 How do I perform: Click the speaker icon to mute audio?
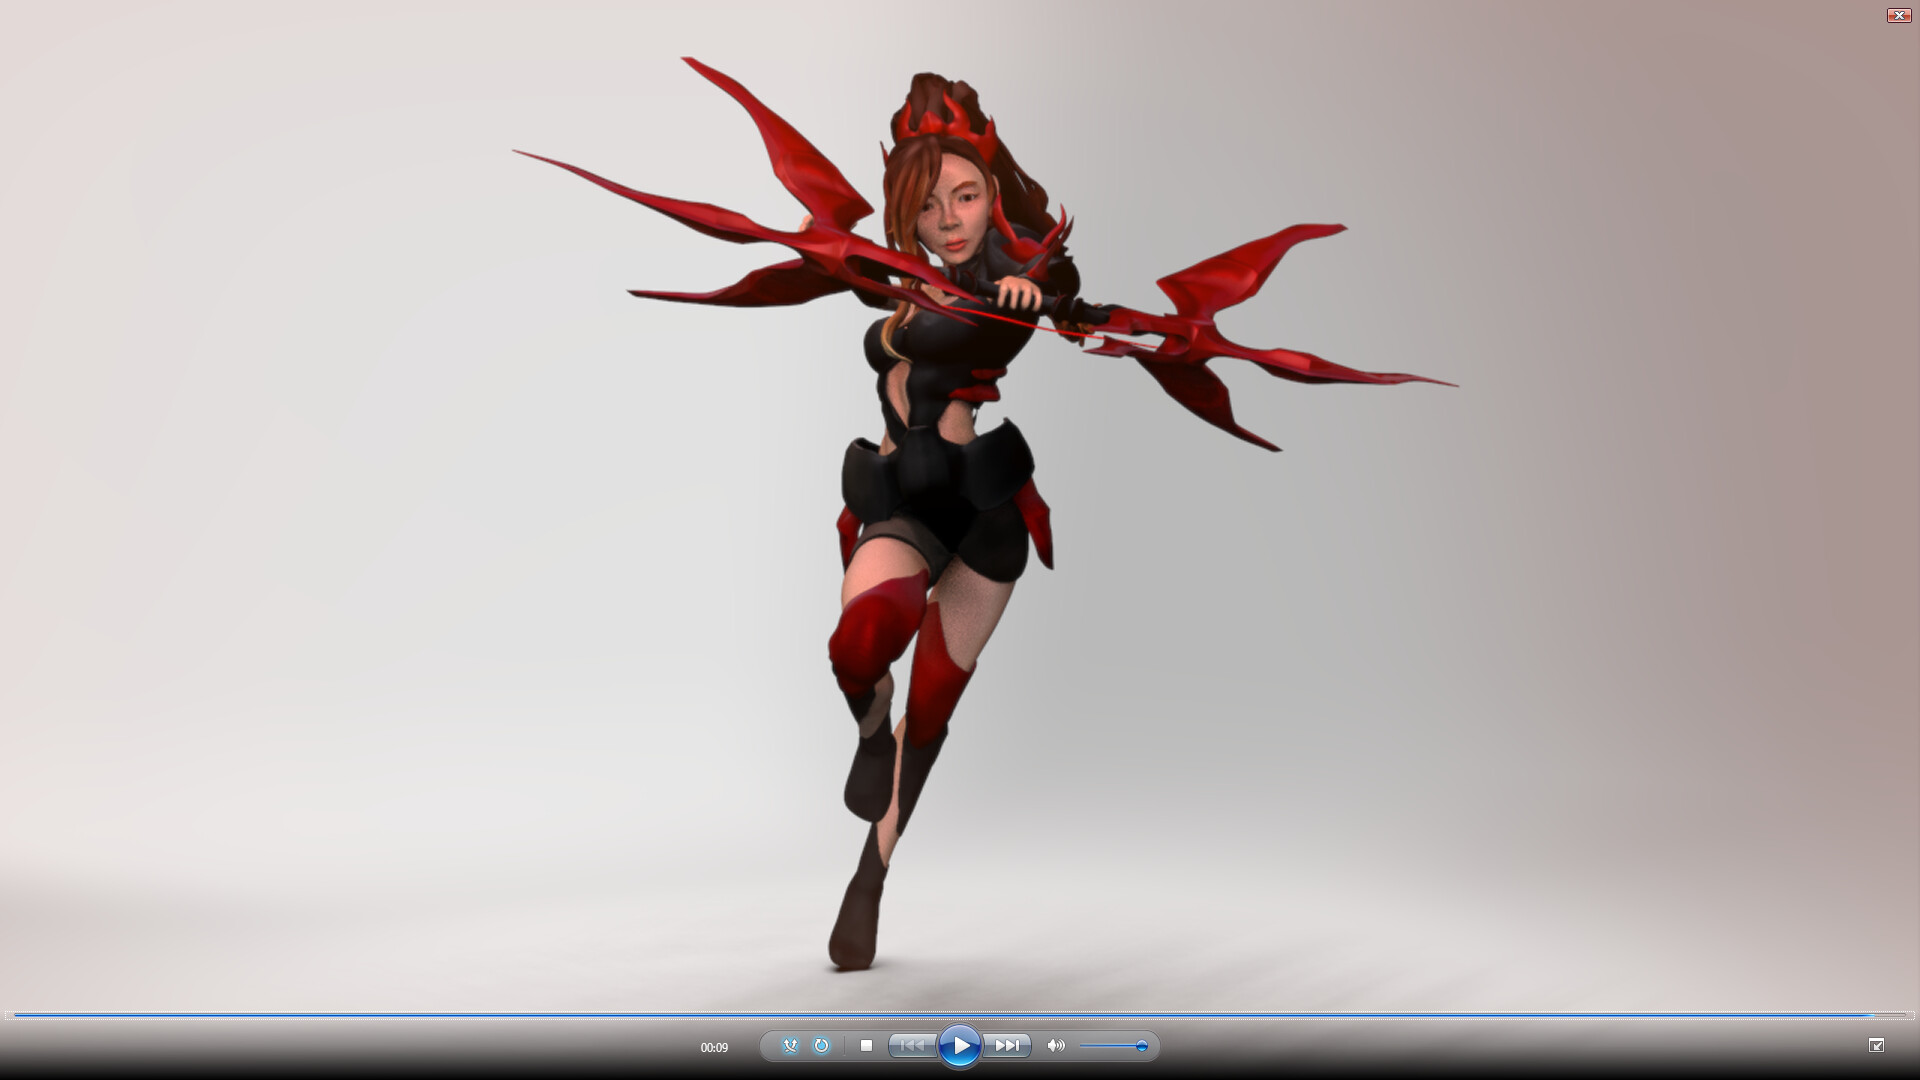pos(1057,1045)
